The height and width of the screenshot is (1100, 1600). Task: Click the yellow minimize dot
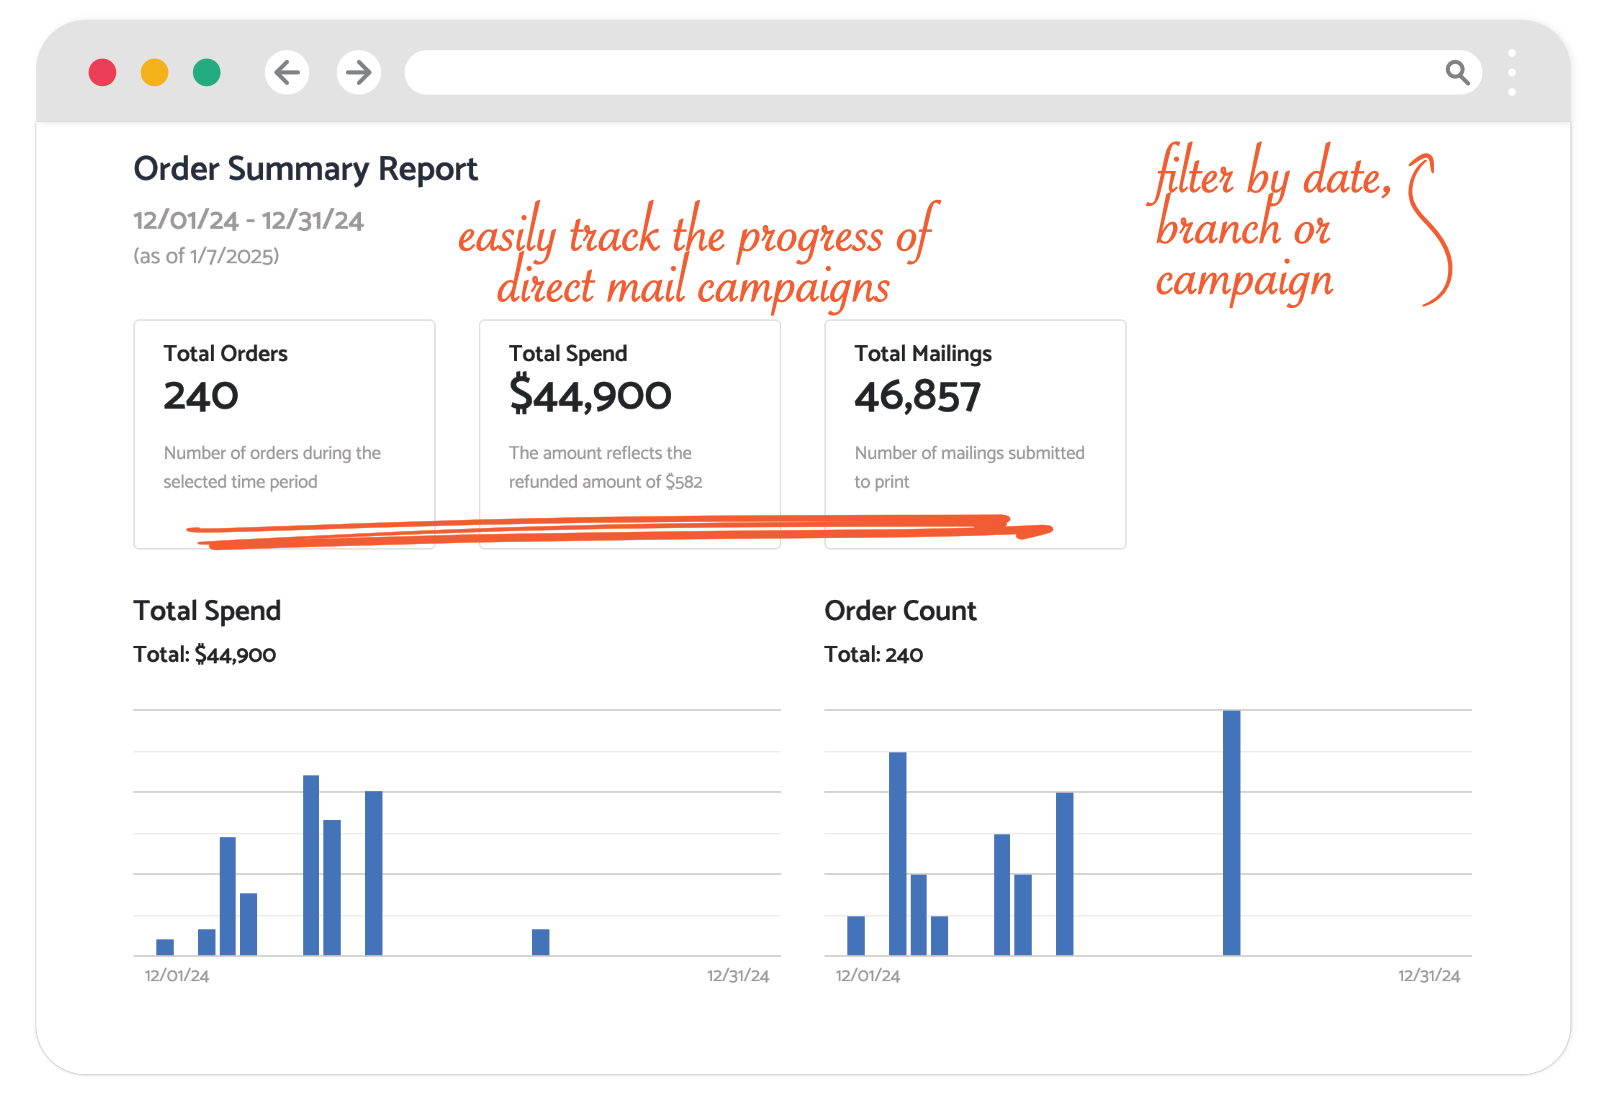tap(154, 72)
